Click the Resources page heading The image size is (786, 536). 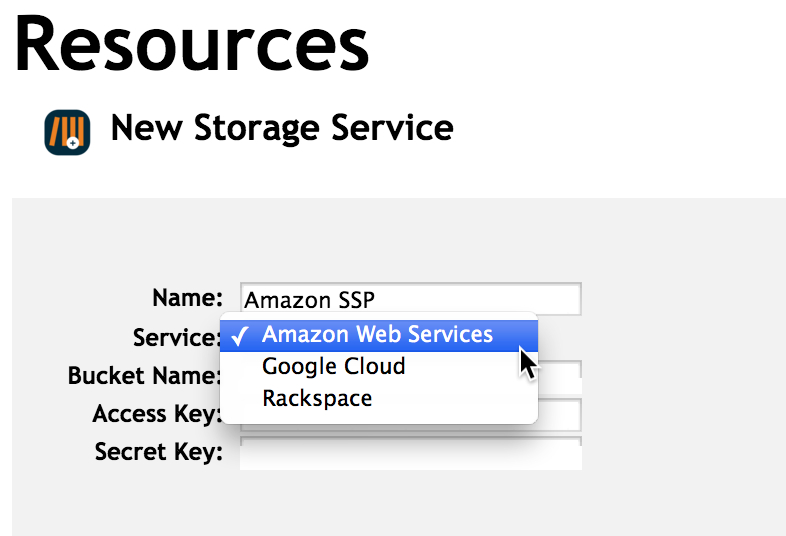tap(192, 44)
